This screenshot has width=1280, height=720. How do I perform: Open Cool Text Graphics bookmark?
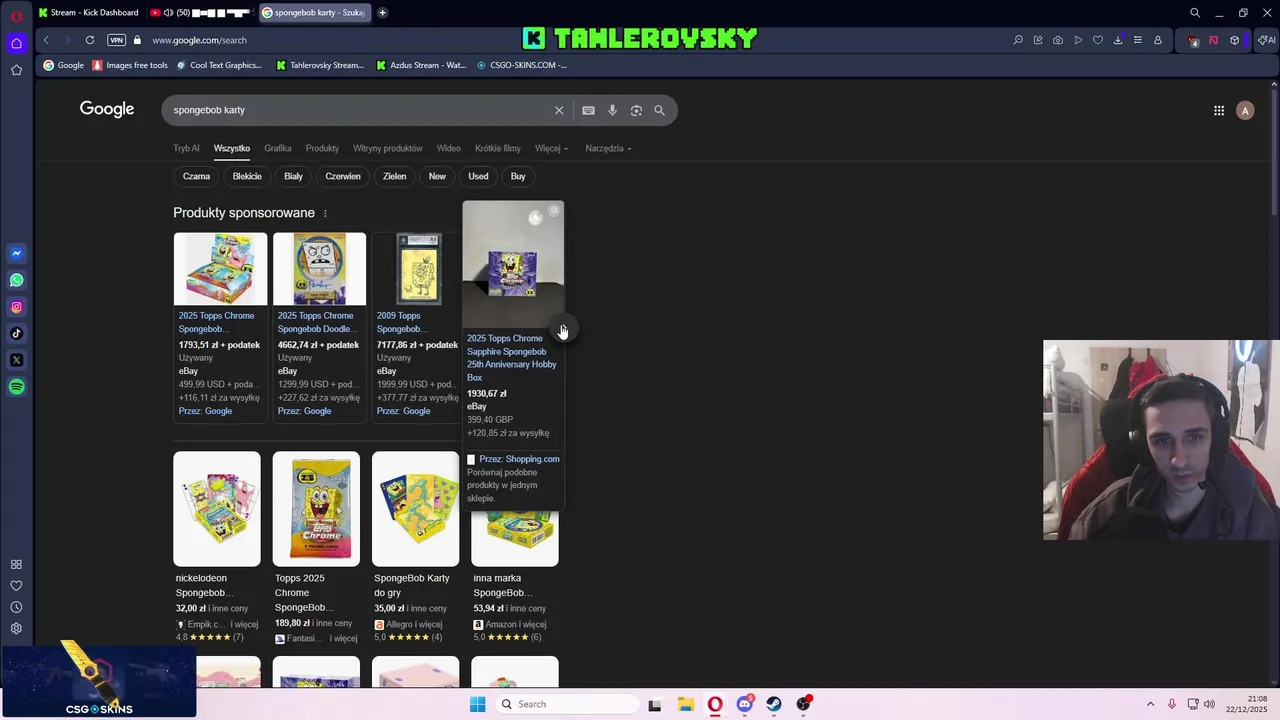point(218,65)
